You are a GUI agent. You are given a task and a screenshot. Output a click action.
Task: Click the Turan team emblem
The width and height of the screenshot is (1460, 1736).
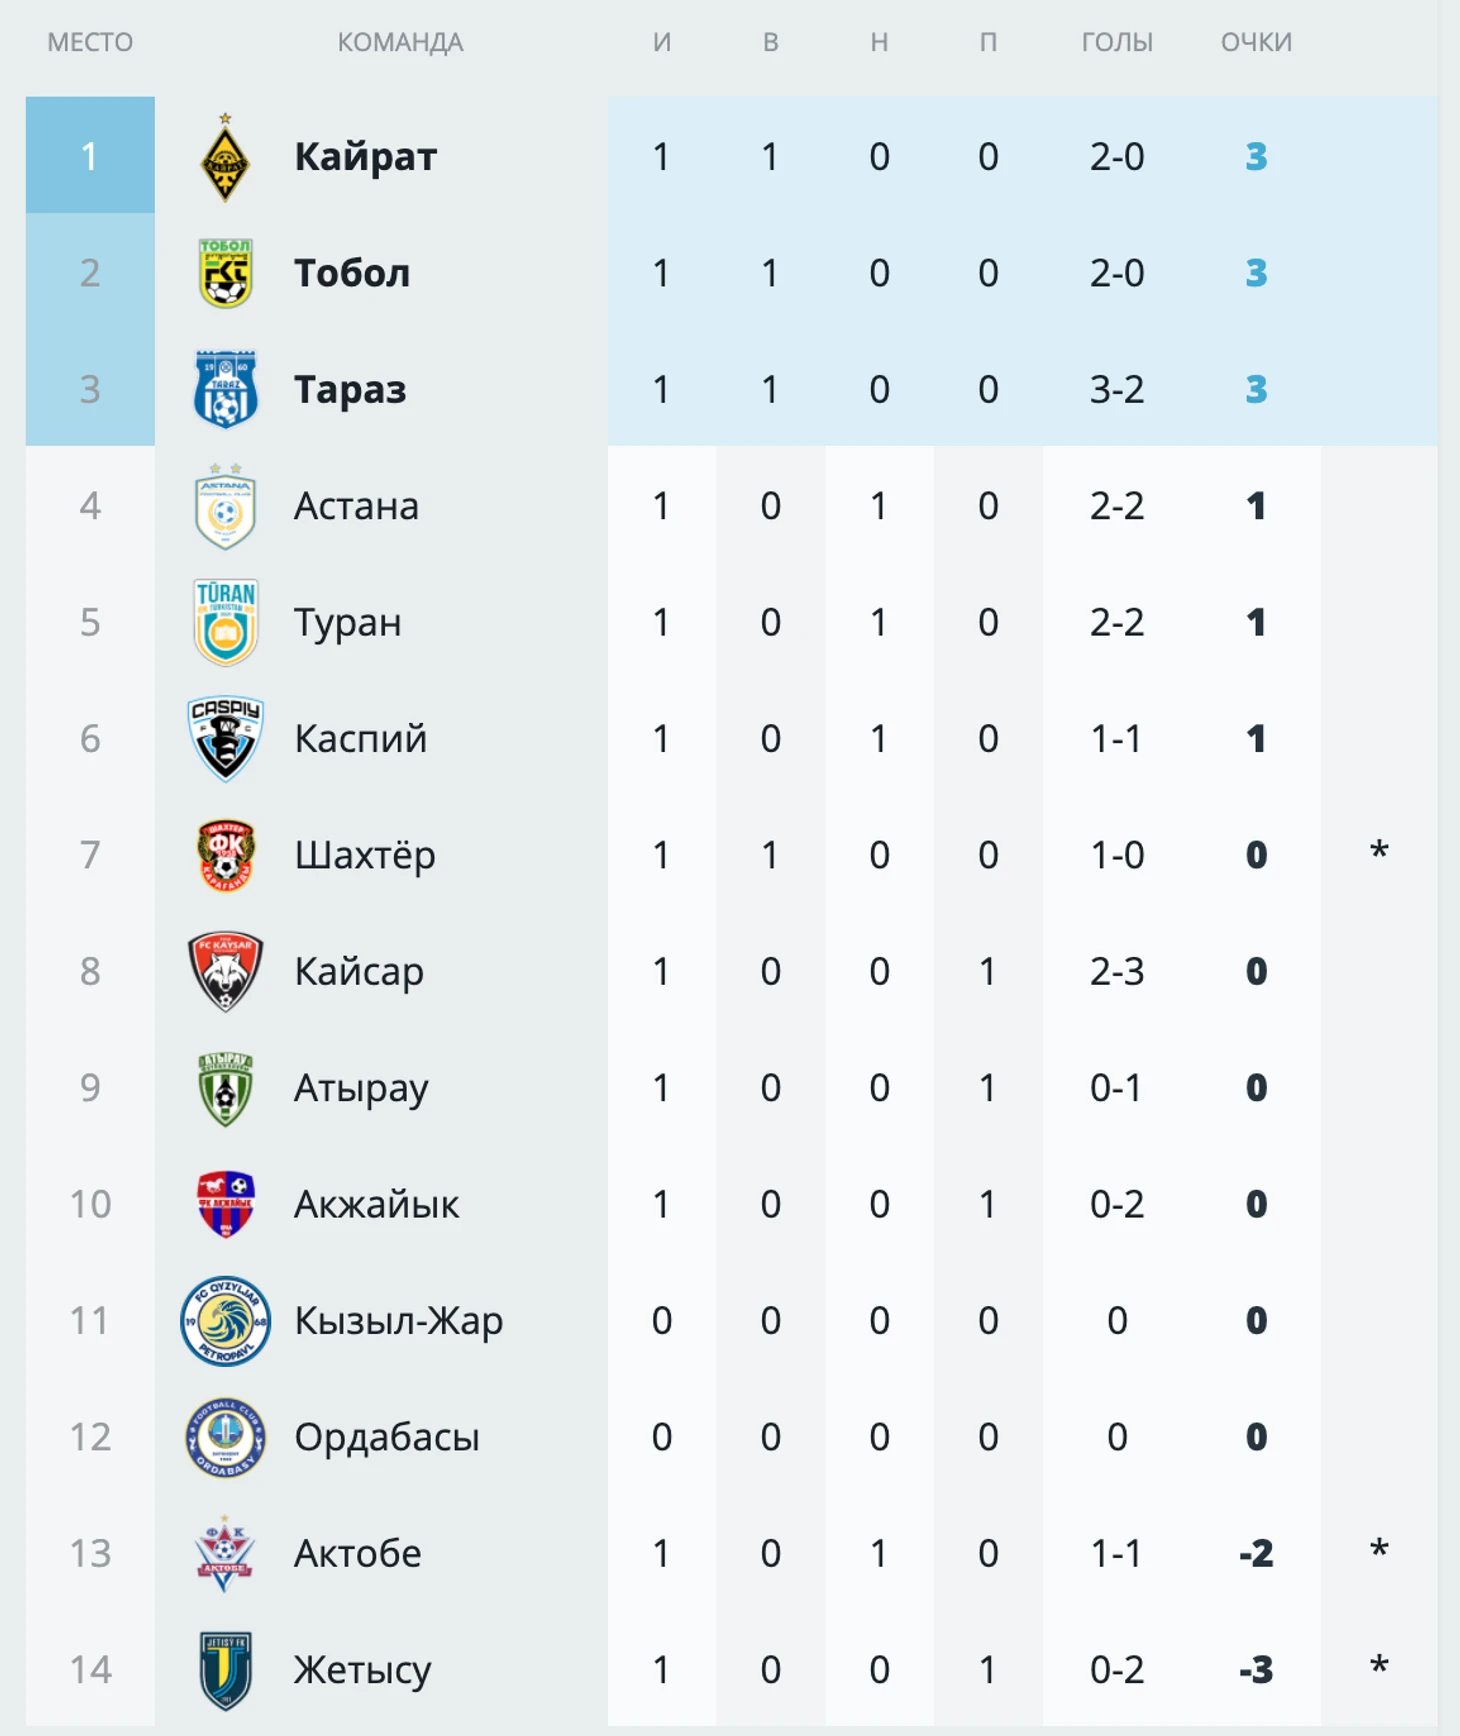(x=225, y=622)
